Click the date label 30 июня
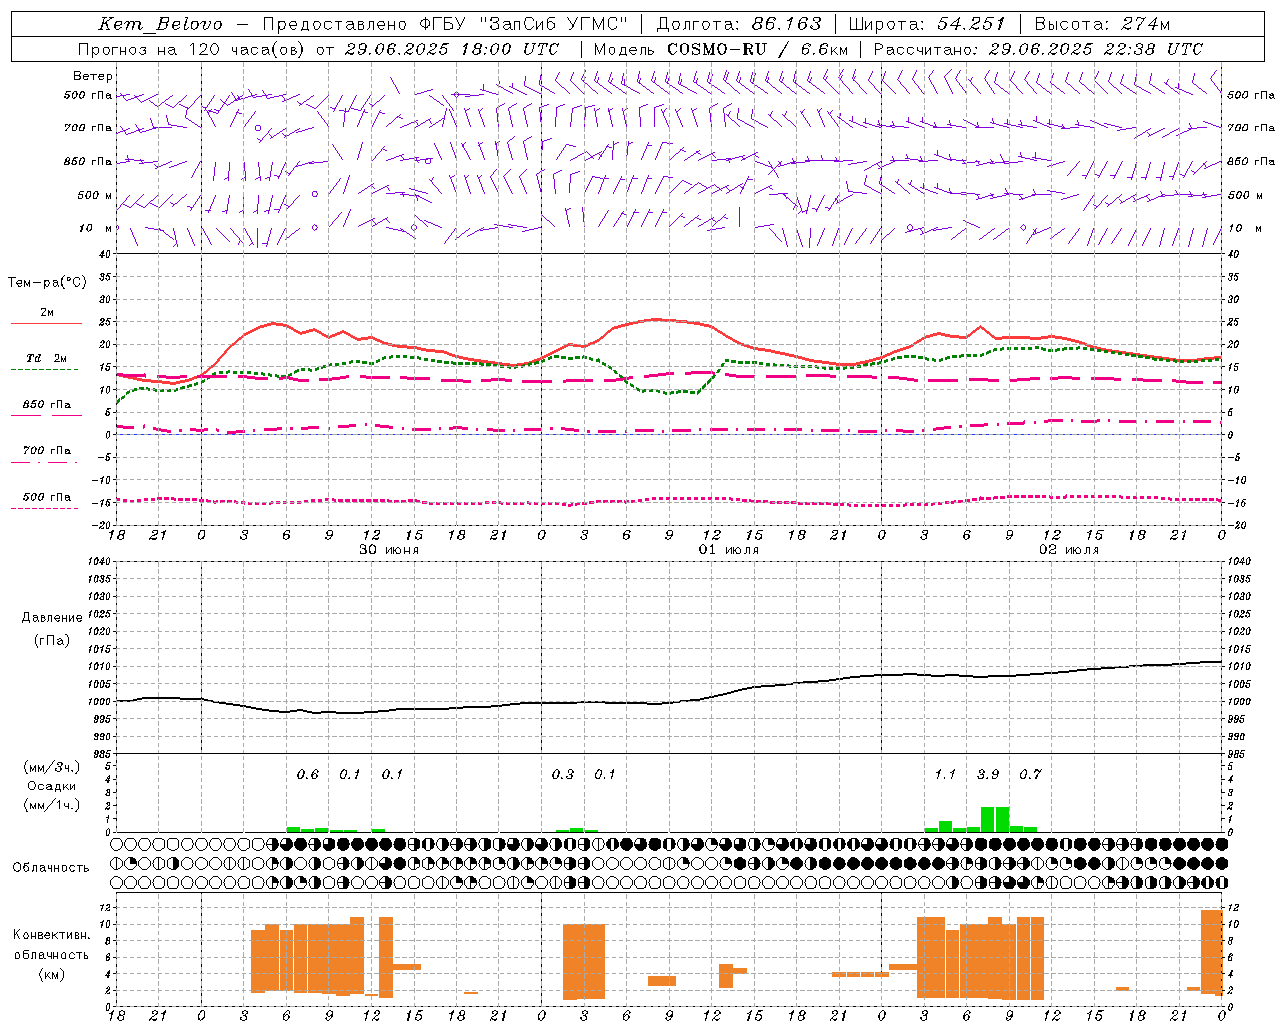The height and width of the screenshot is (1024, 1280). (x=389, y=550)
